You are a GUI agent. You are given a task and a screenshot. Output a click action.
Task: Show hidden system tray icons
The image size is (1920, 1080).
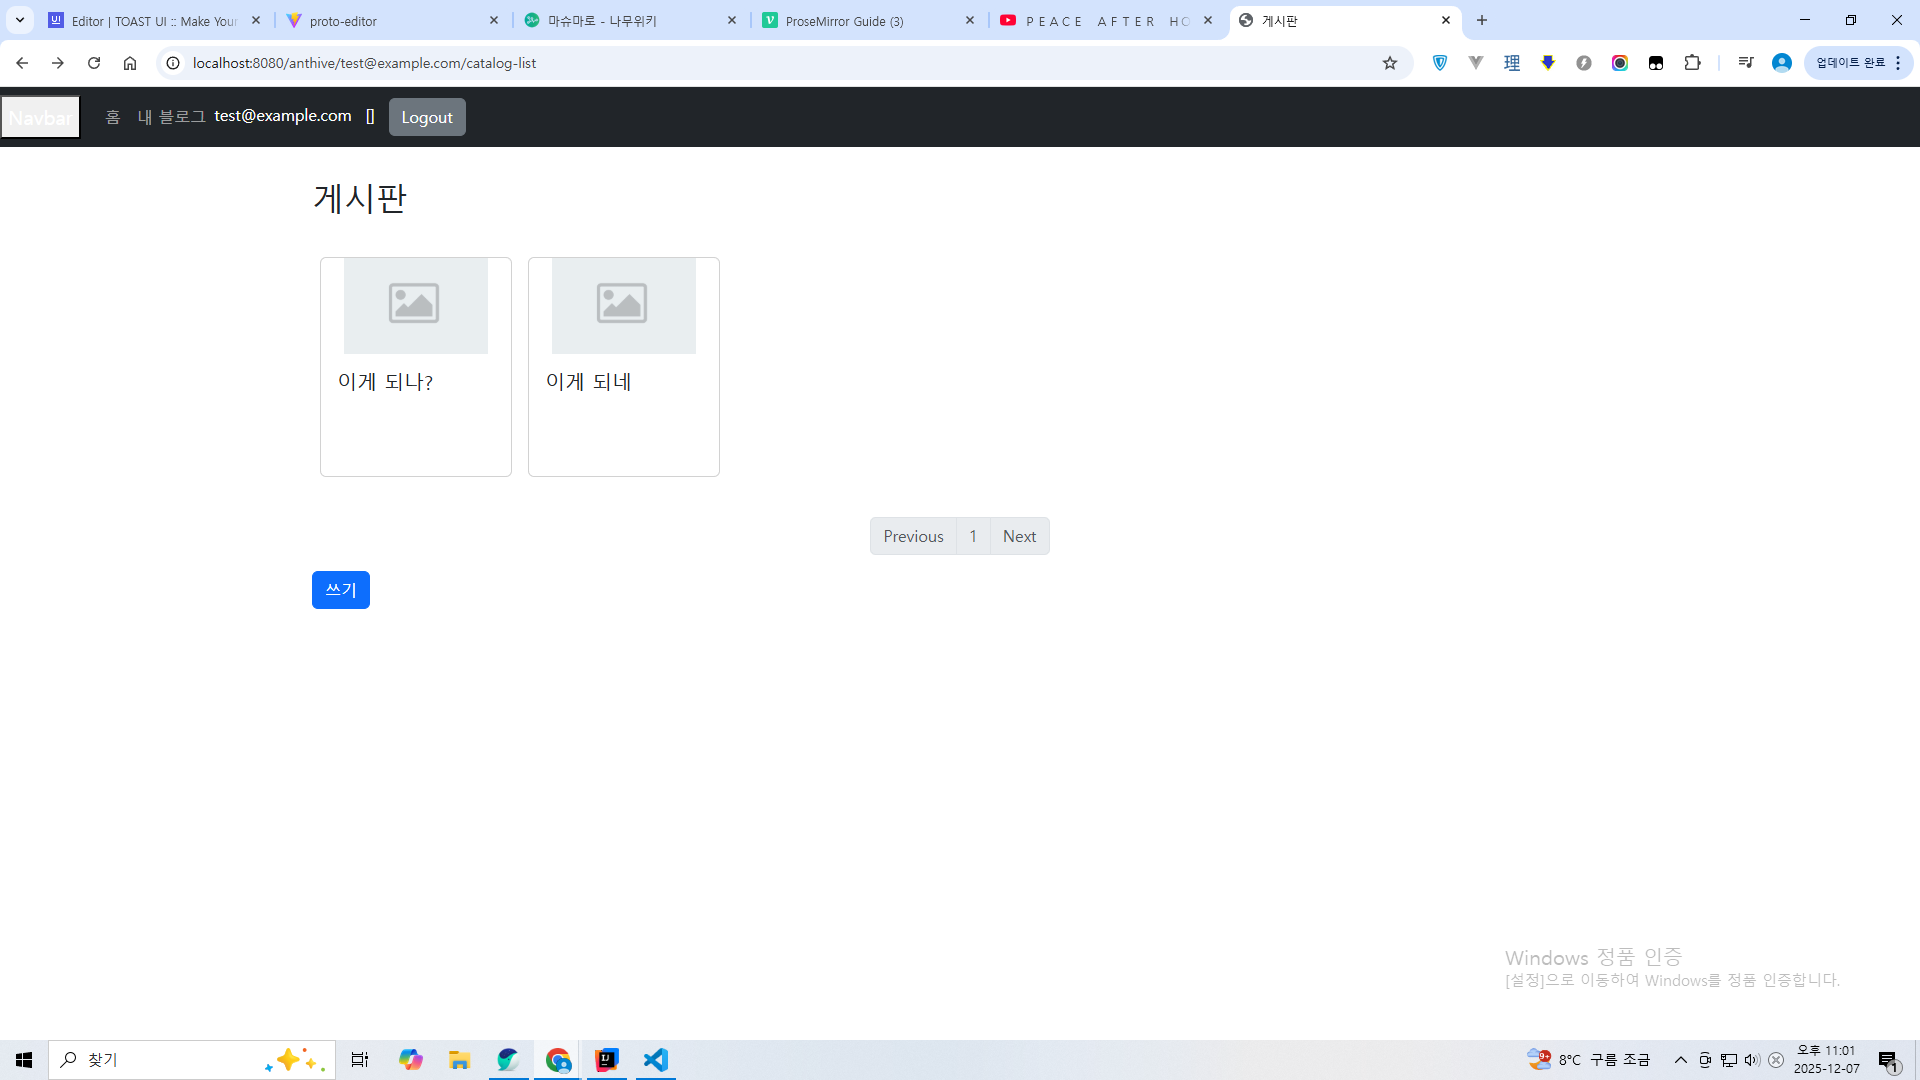(x=1681, y=1060)
